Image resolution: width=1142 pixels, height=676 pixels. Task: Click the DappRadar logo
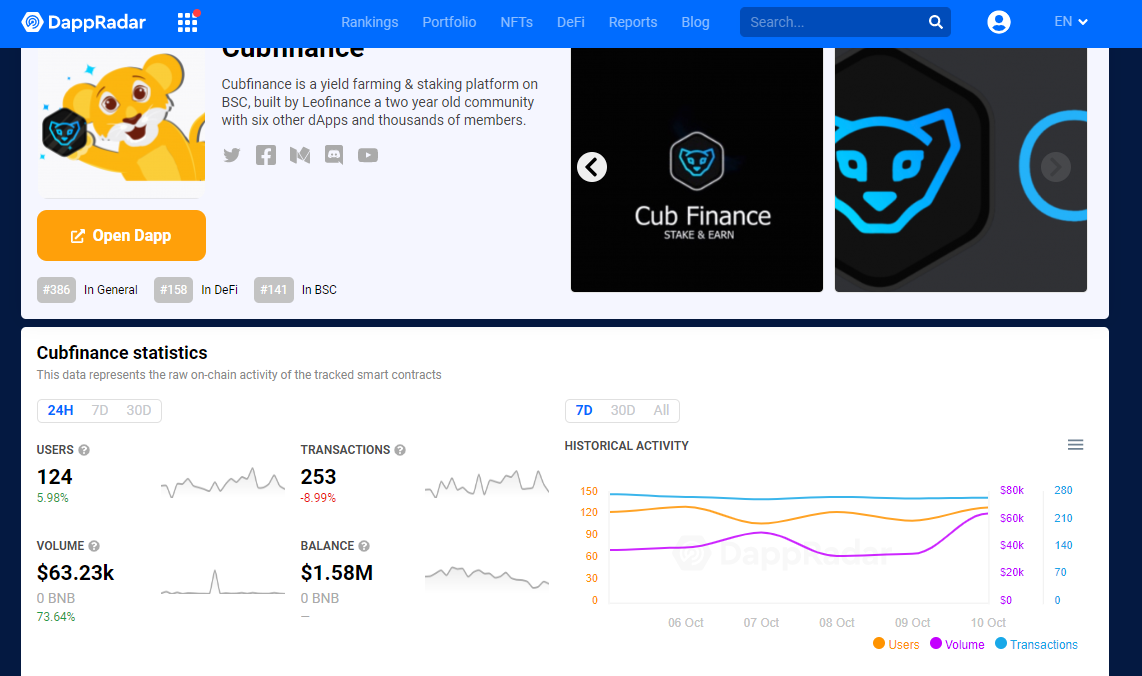(x=84, y=23)
